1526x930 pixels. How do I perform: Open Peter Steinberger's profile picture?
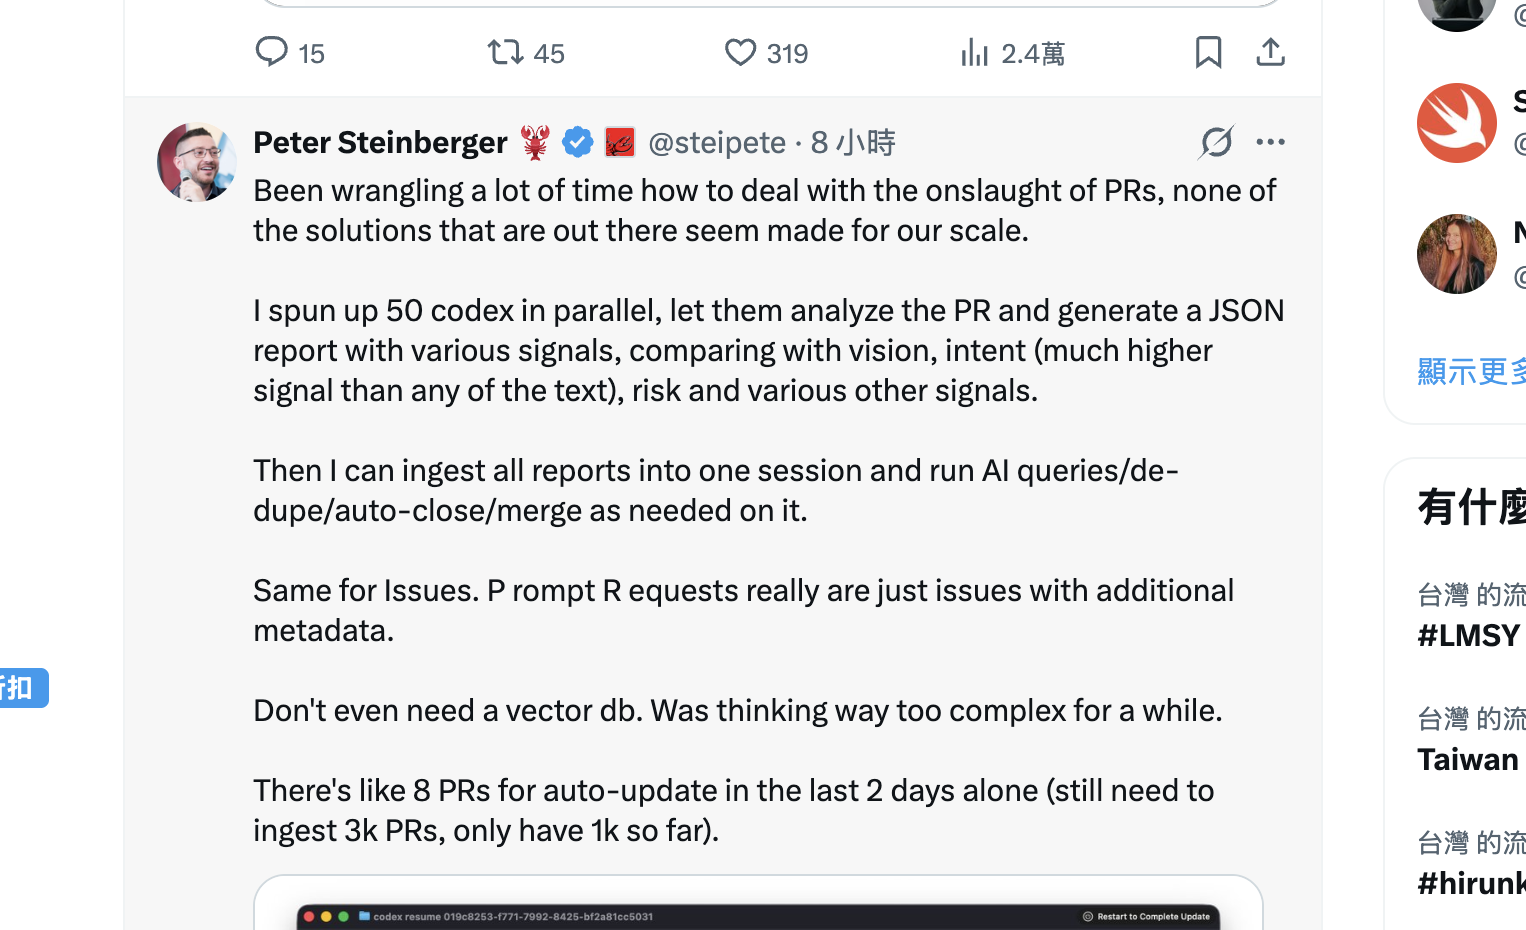[x=197, y=162]
